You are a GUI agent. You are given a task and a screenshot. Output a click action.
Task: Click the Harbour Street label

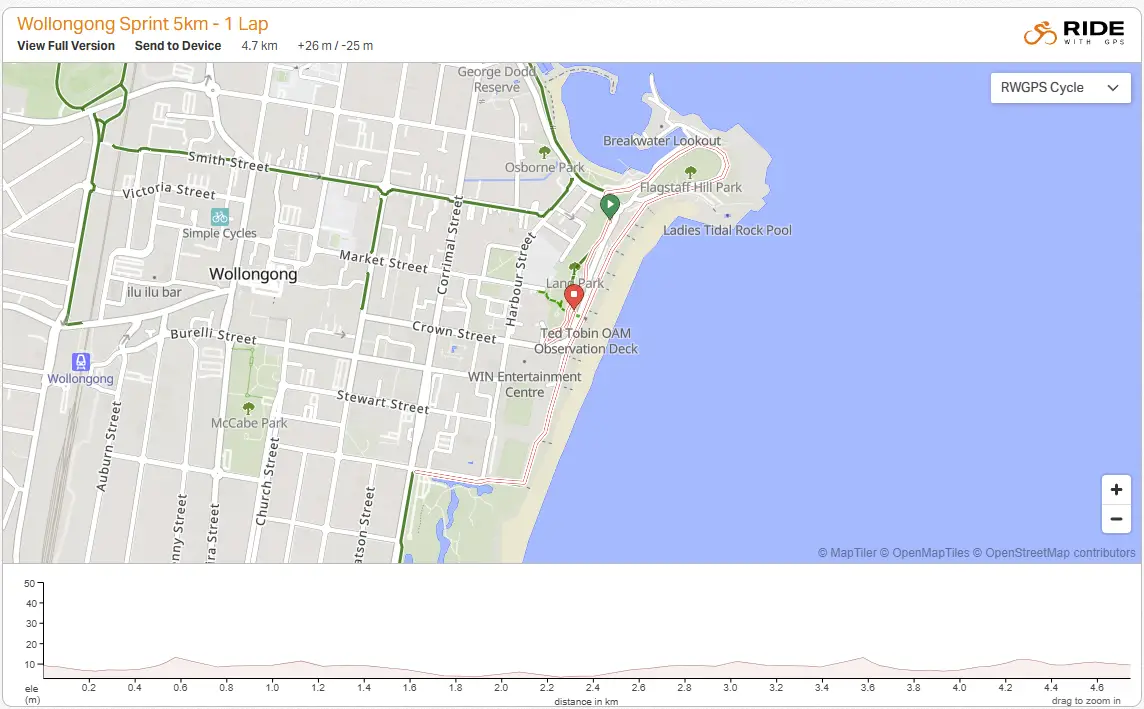point(520,279)
